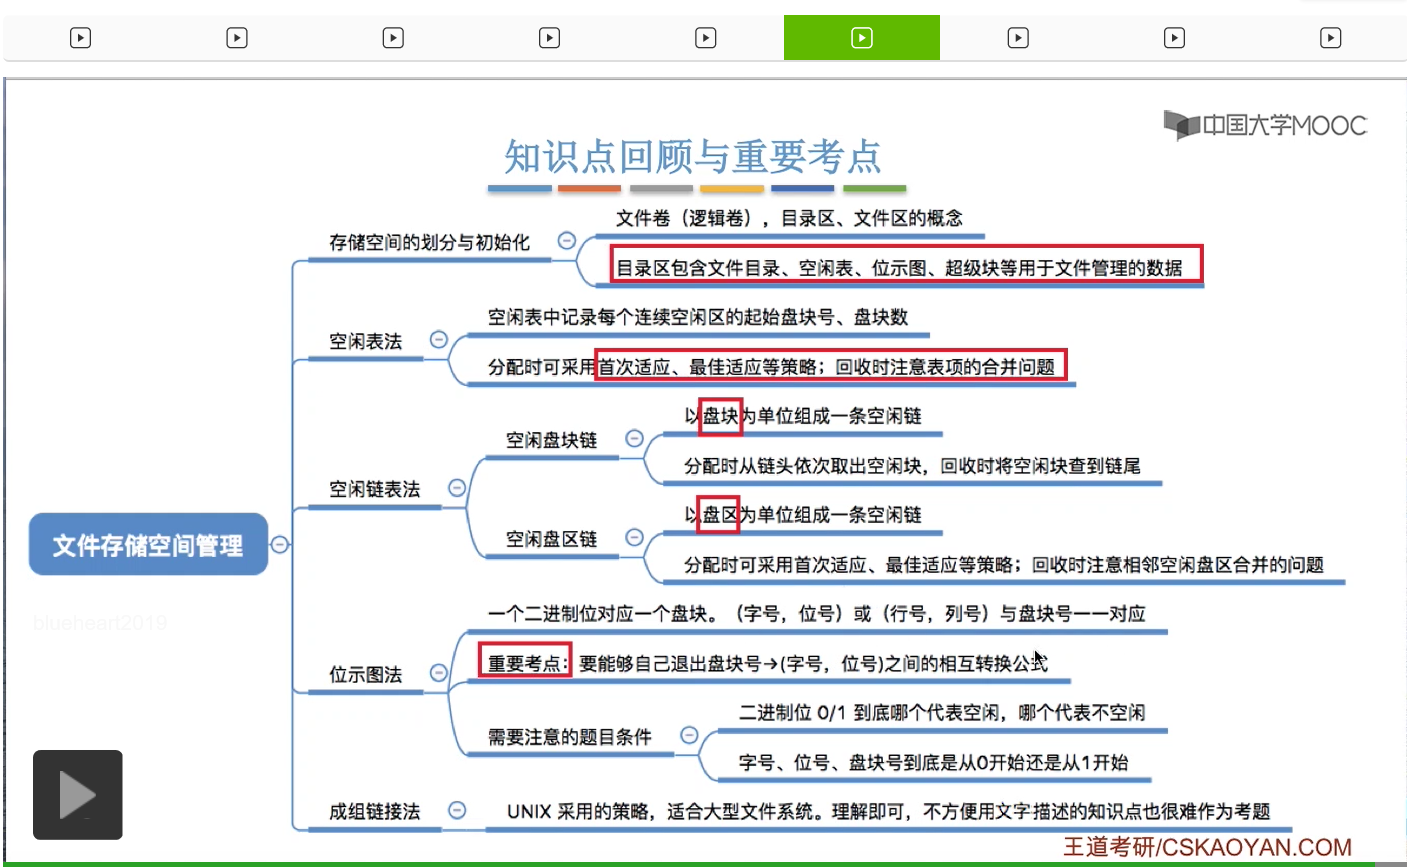
Task: Collapse the 空闲表法 branch toggle
Action: pos(438,340)
